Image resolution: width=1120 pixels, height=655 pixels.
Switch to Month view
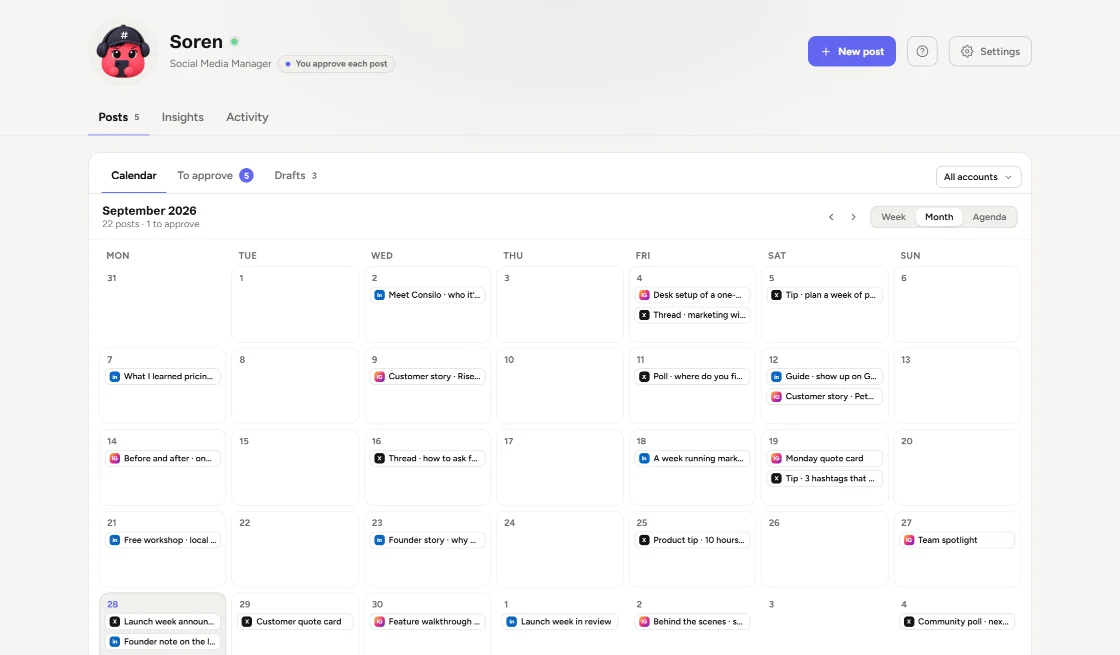pyautogui.click(x=939, y=217)
